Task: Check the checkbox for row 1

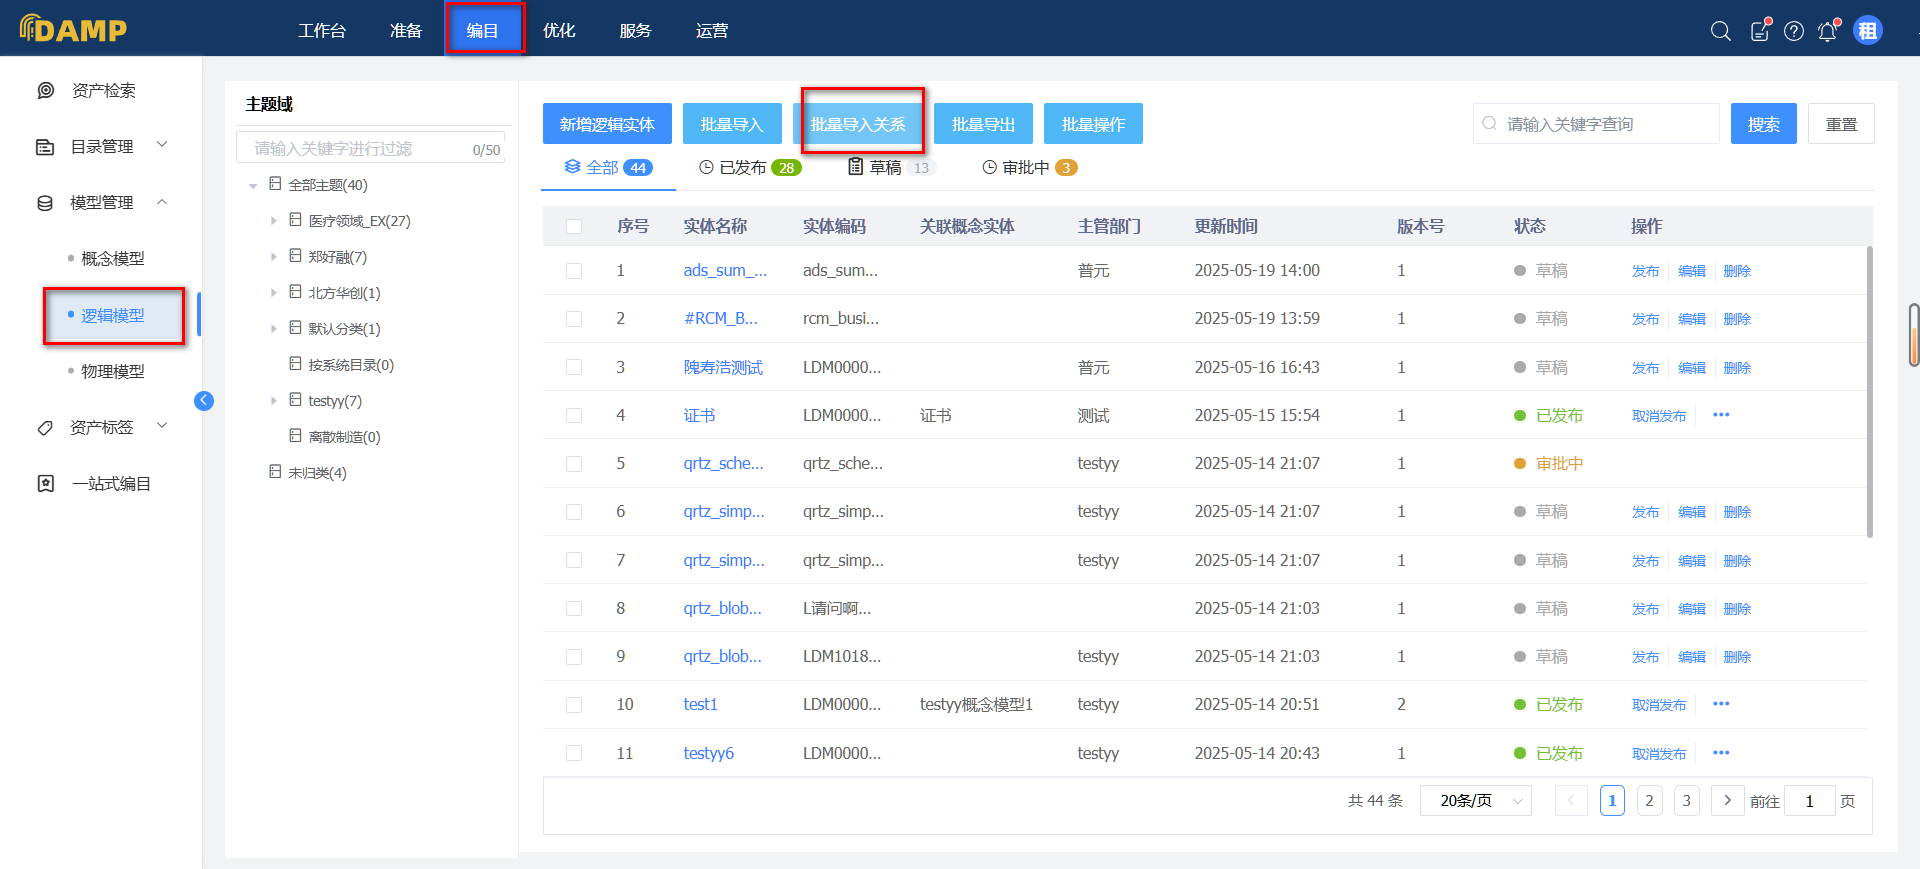Action: pos(574,271)
